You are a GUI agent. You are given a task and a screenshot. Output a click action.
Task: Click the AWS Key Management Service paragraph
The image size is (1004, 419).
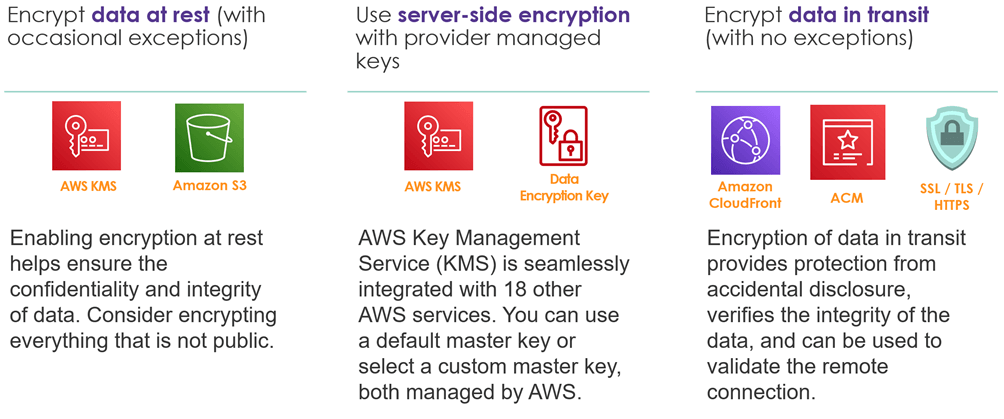tap(494, 315)
